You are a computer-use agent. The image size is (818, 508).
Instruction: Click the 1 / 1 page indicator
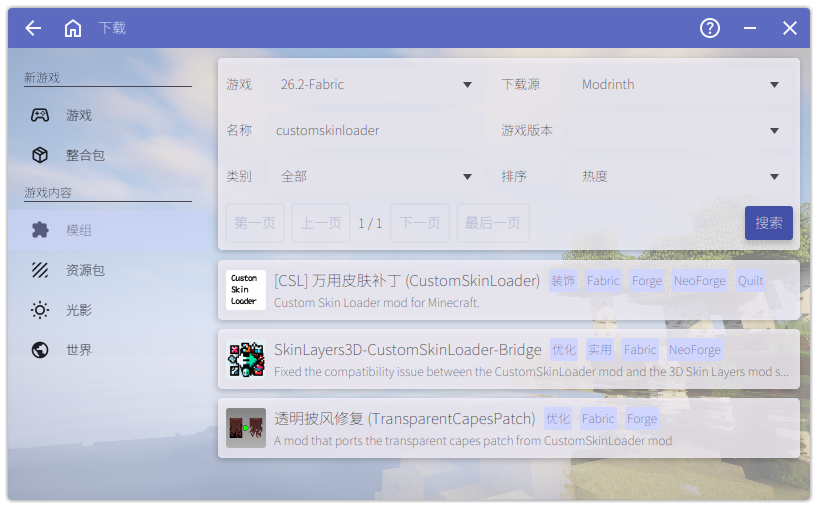(370, 223)
